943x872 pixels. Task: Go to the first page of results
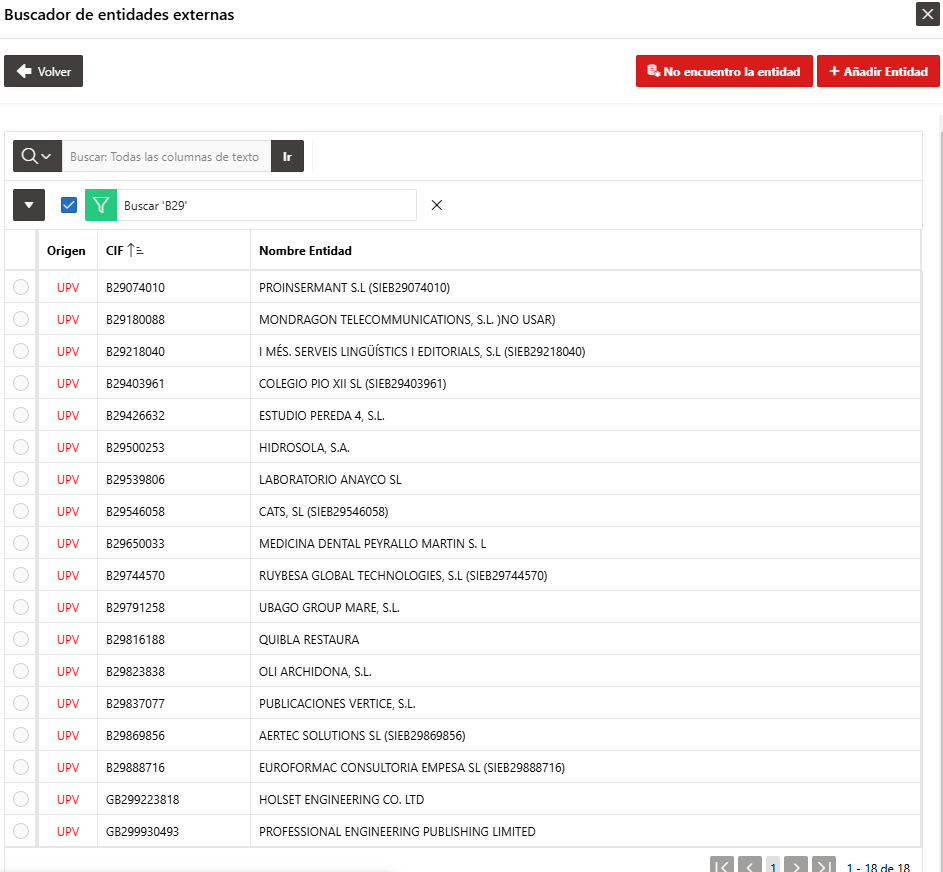[x=722, y=865]
